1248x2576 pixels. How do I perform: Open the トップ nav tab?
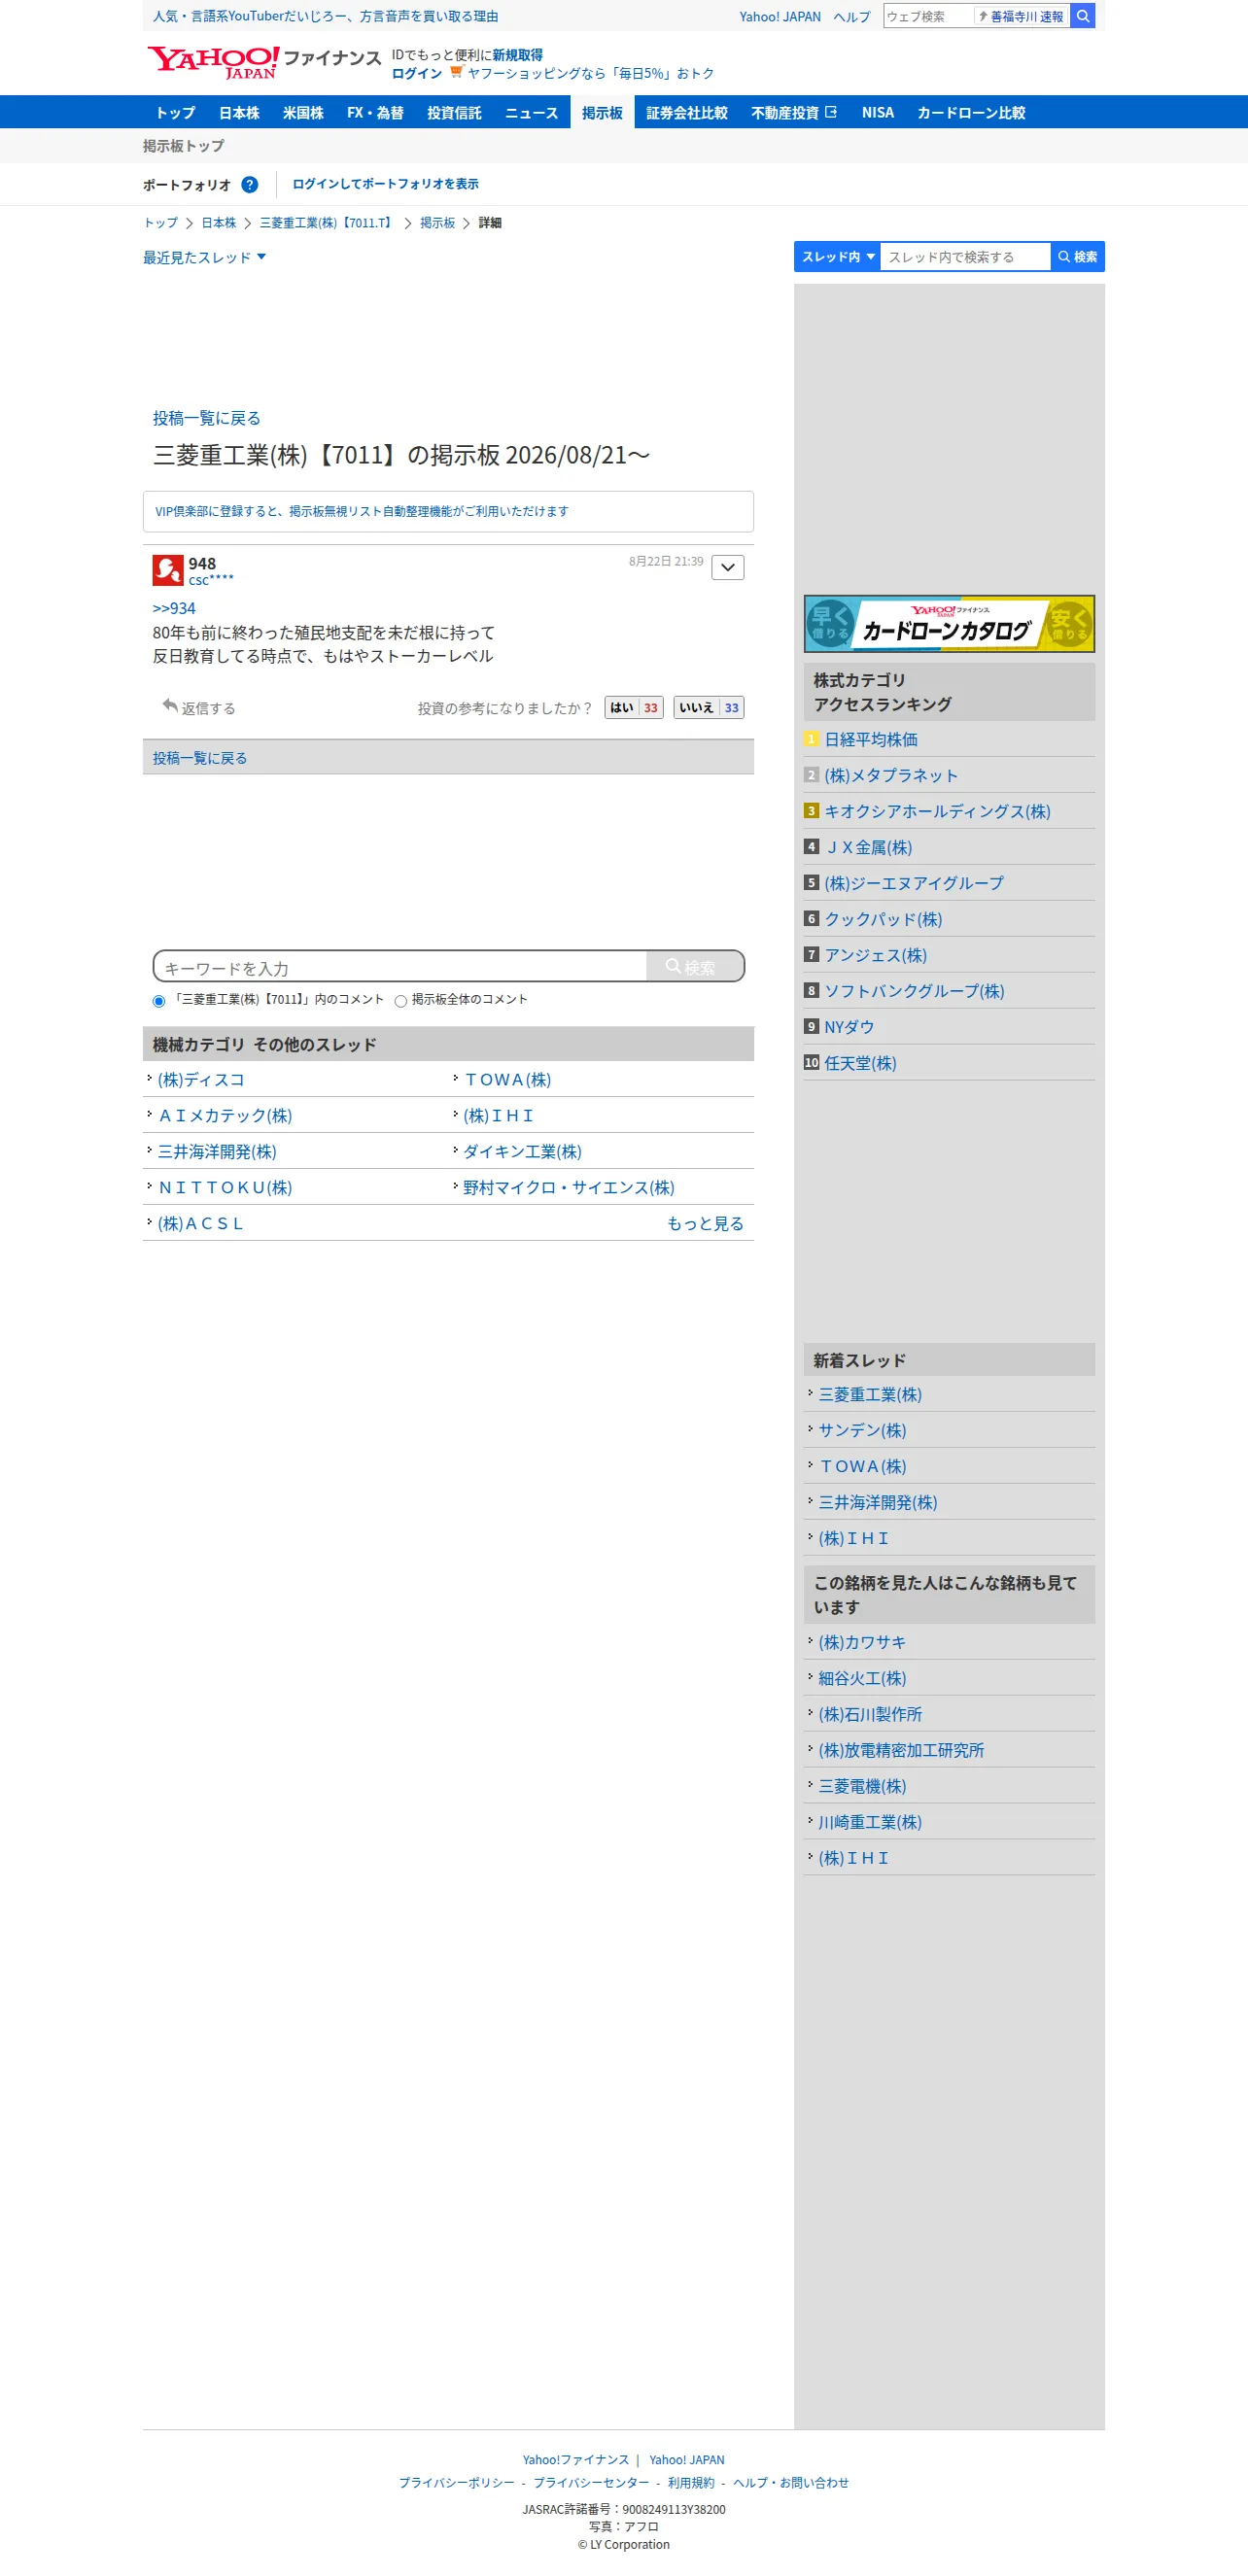175,112
